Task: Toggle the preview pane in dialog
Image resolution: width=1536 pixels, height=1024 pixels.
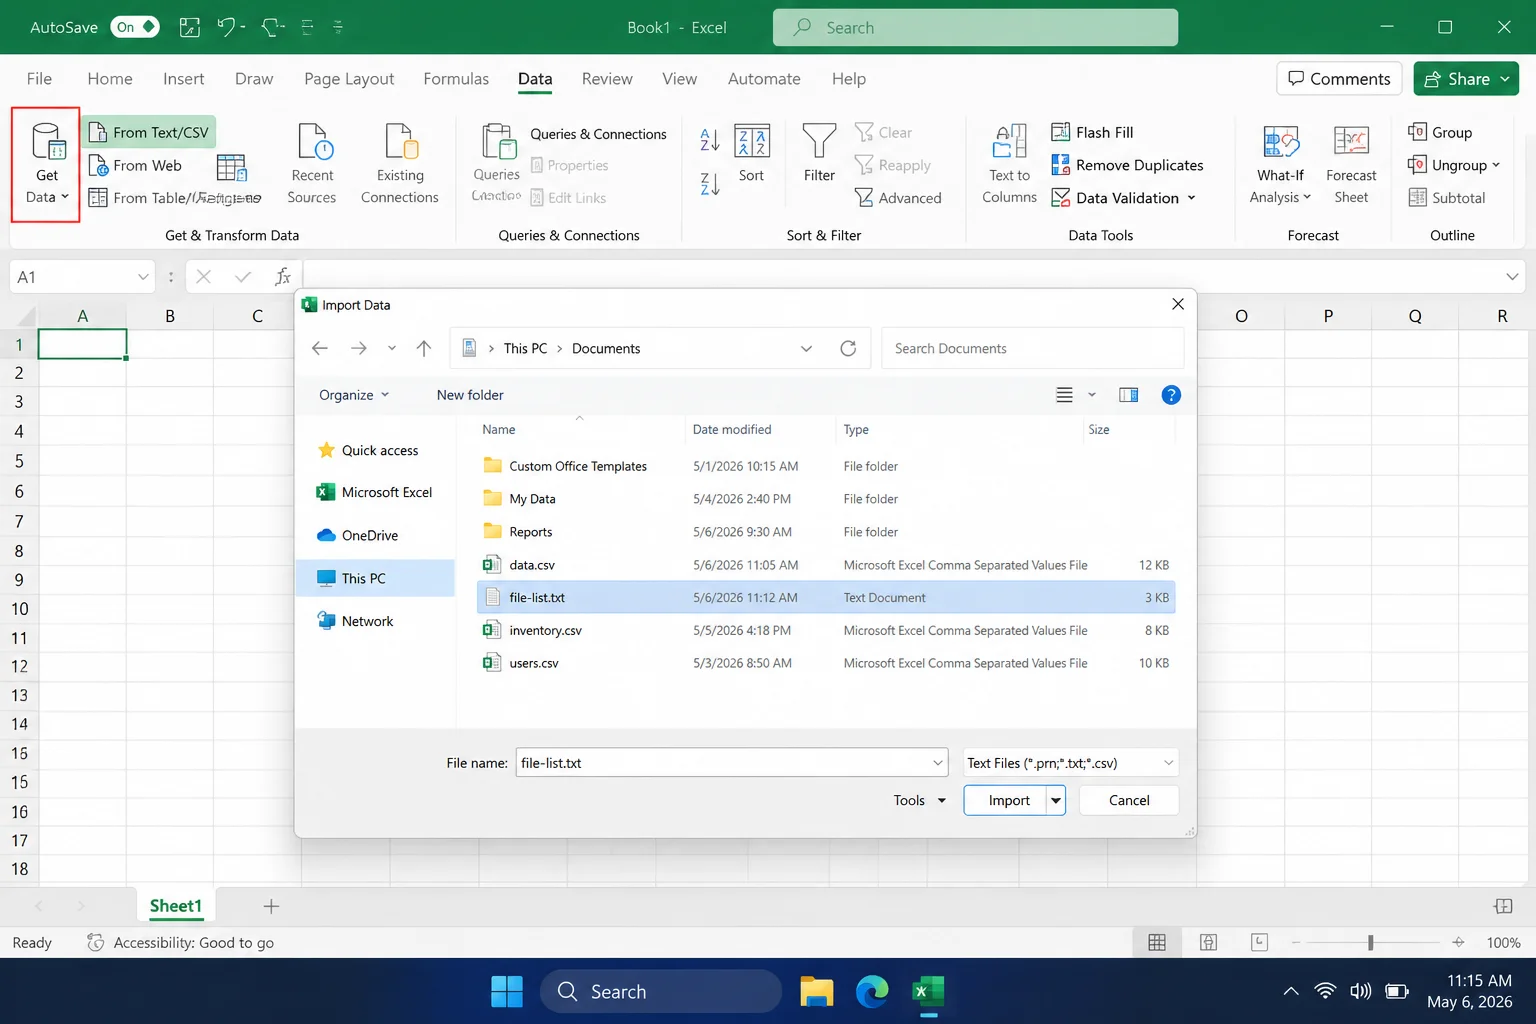Action: pos(1128,395)
